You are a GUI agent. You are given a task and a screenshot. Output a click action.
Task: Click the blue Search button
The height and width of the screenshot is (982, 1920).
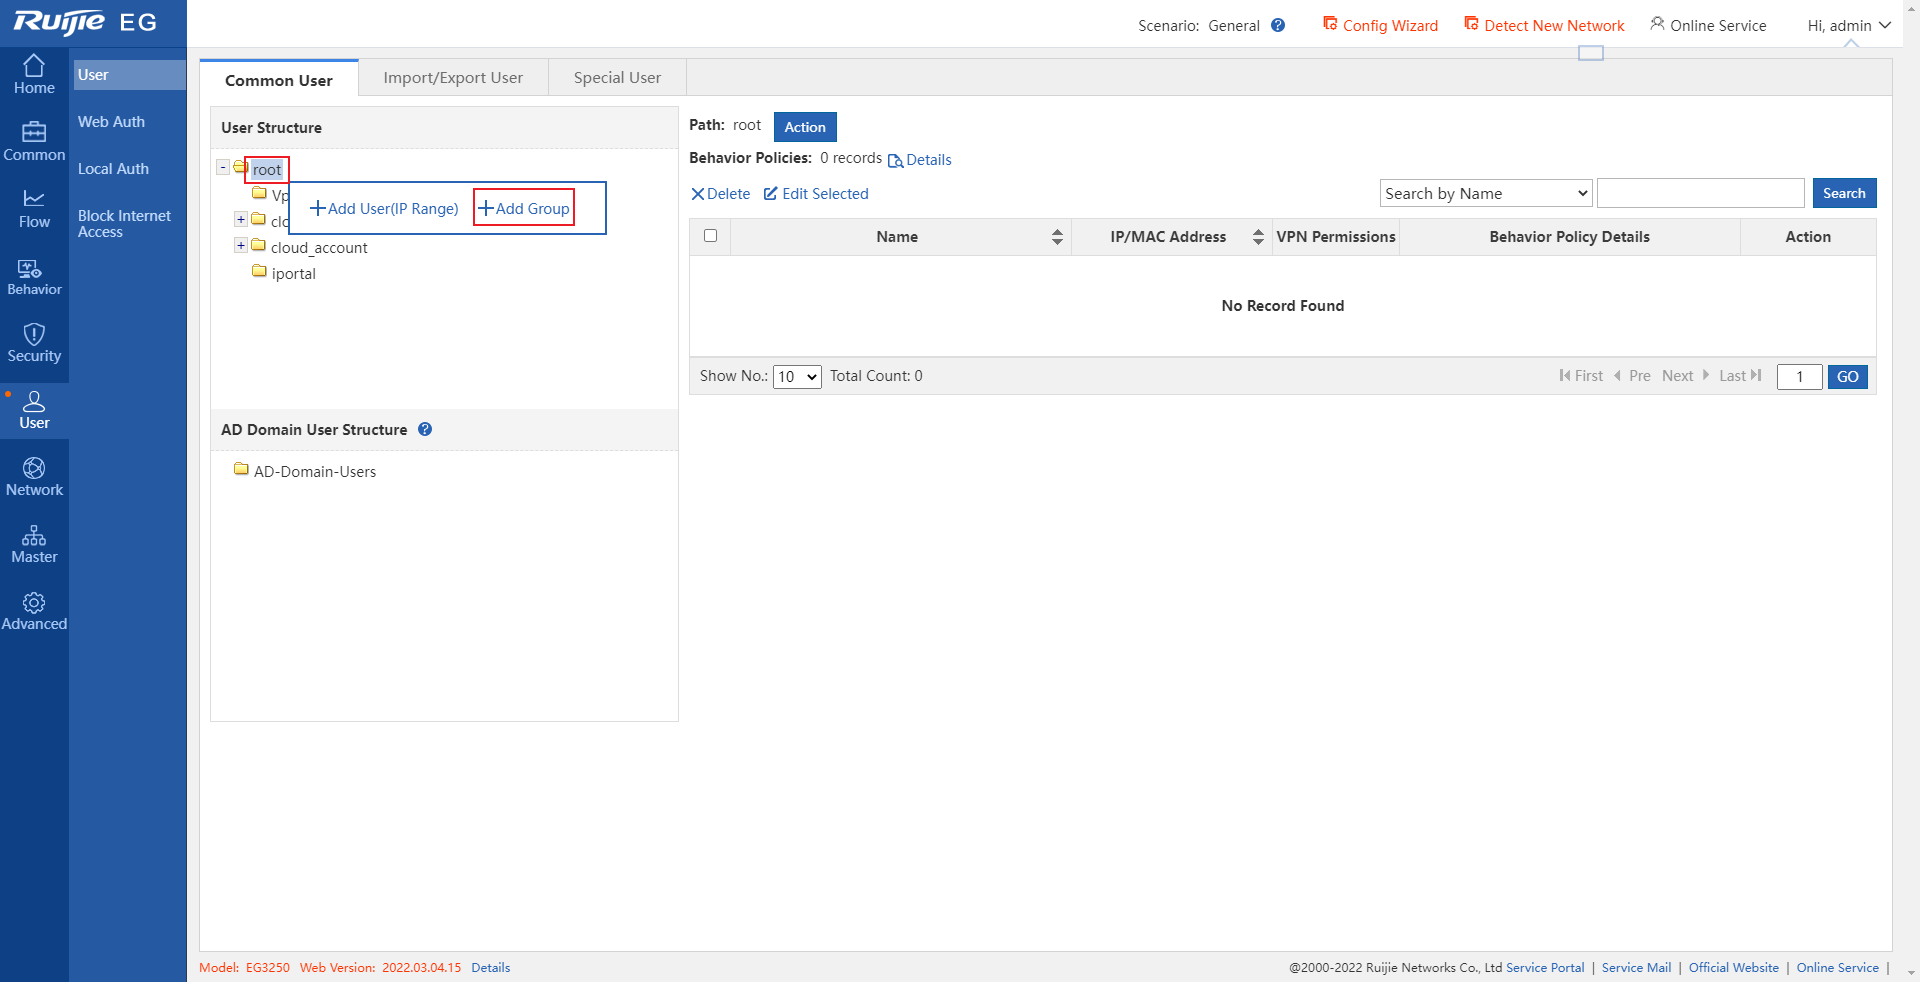tap(1843, 193)
